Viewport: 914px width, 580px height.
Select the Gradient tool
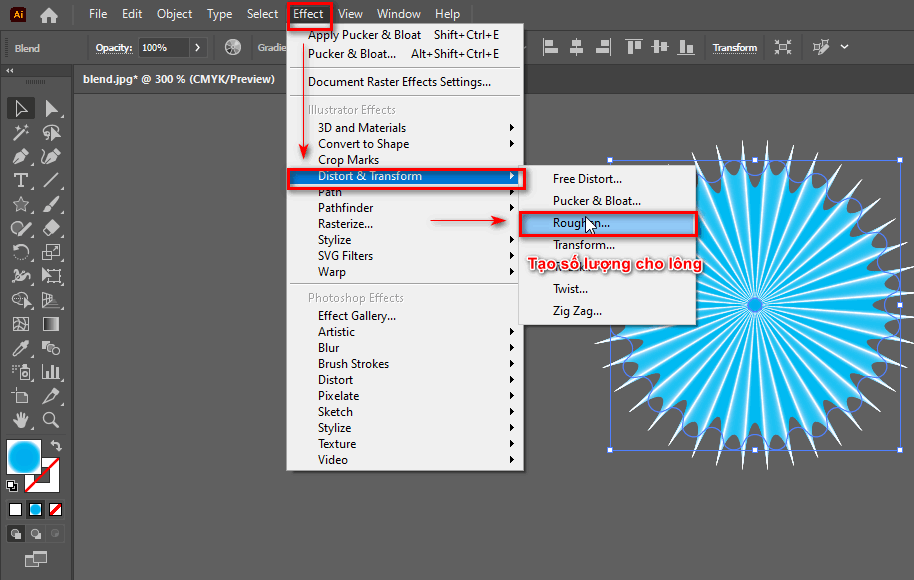[x=51, y=324]
